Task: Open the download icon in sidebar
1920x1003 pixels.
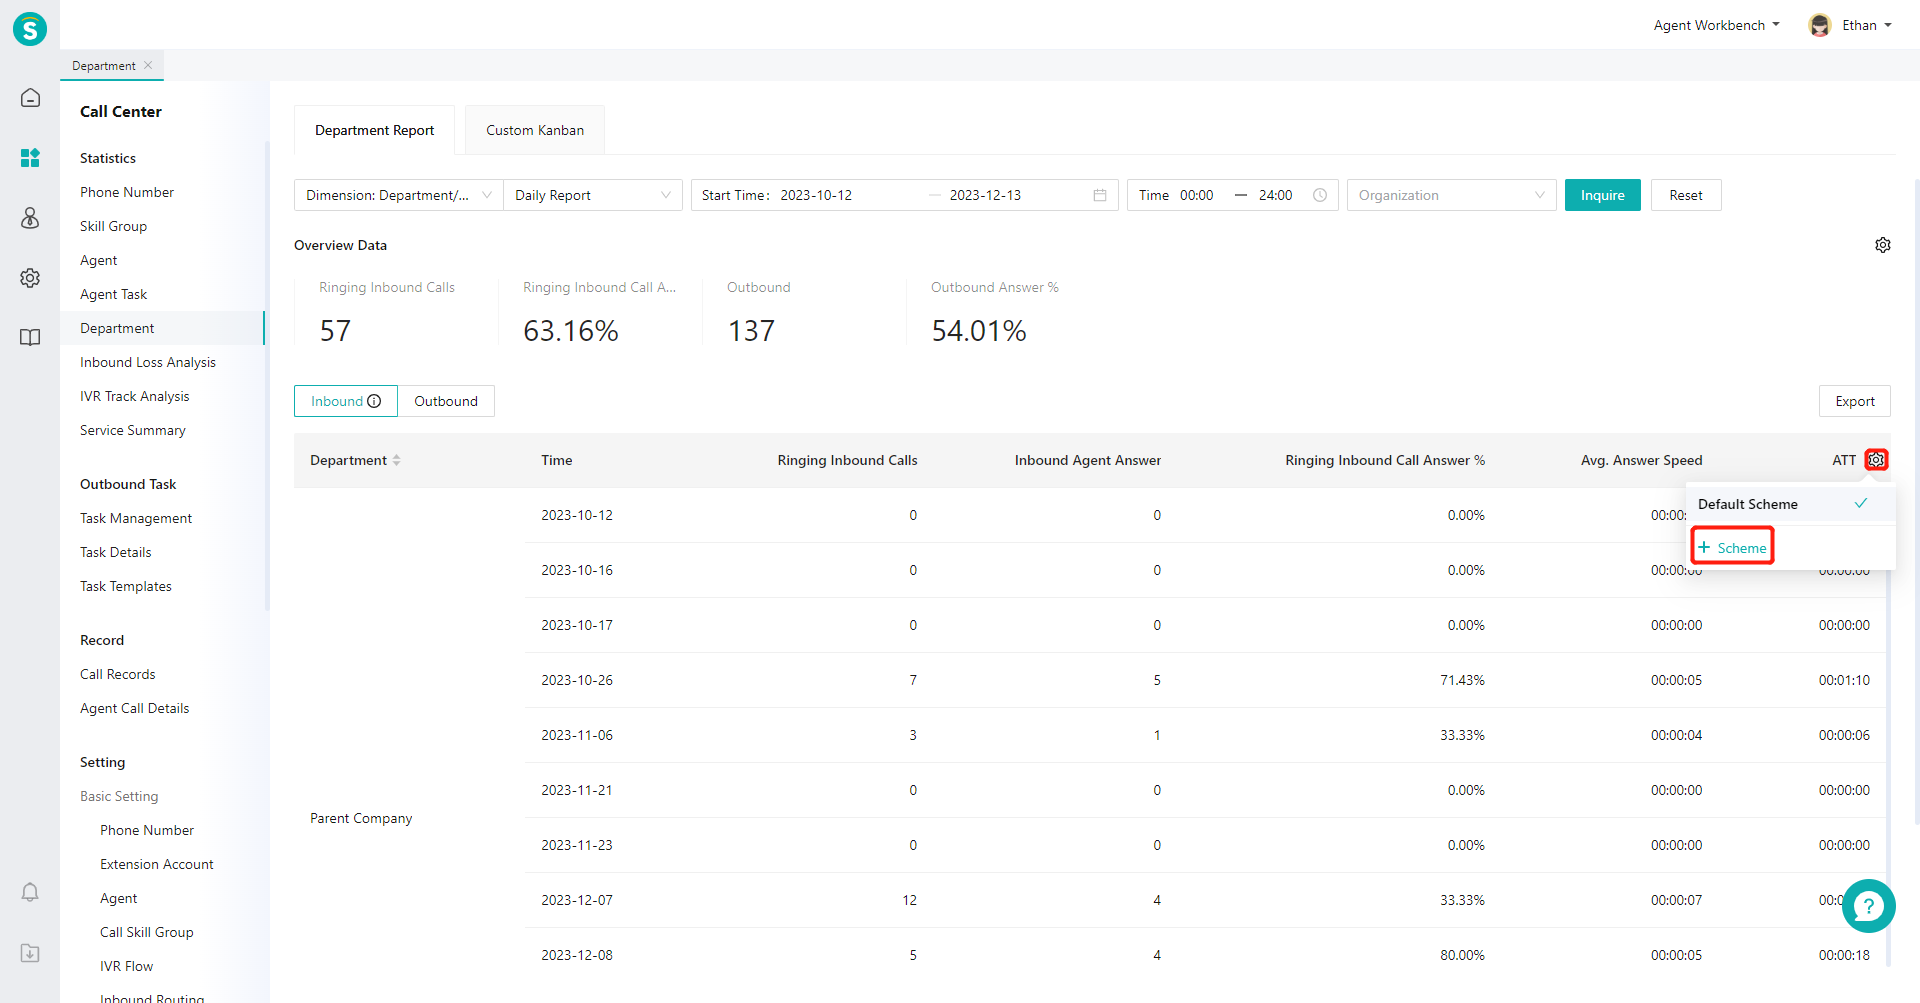Action: (x=30, y=953)
